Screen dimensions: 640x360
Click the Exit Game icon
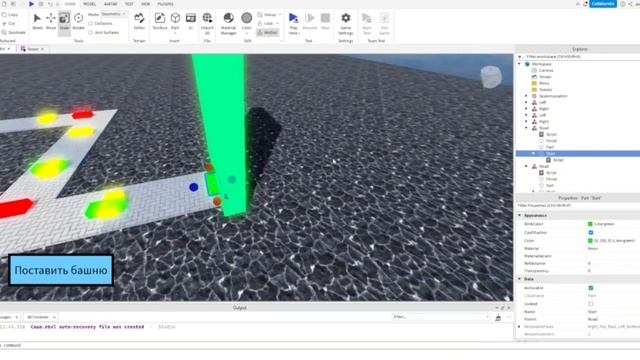(x=384, y=18)
